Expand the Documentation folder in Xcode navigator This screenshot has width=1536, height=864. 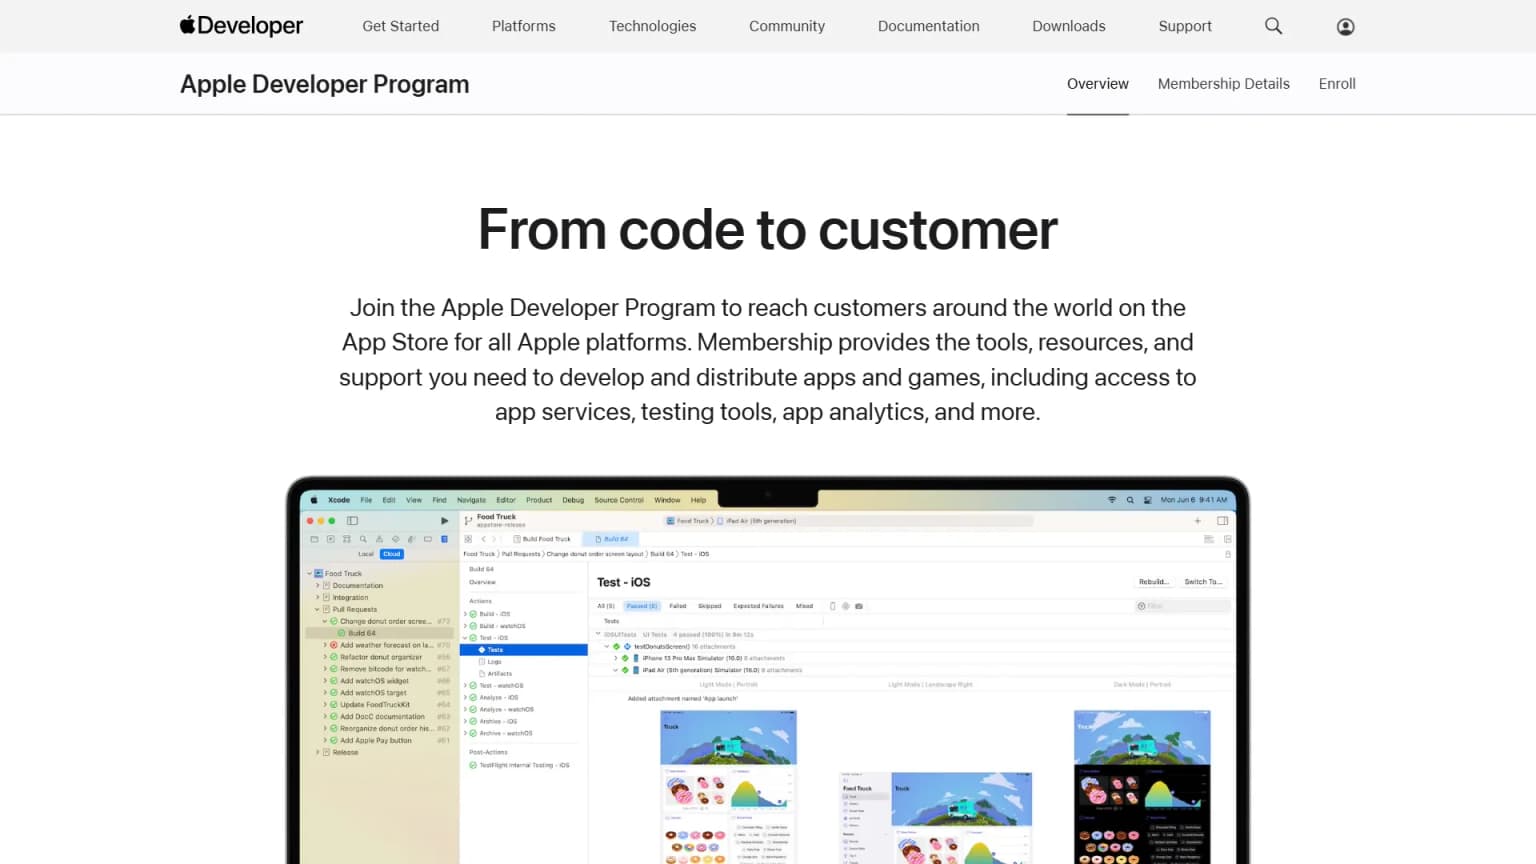pos(317,585)
